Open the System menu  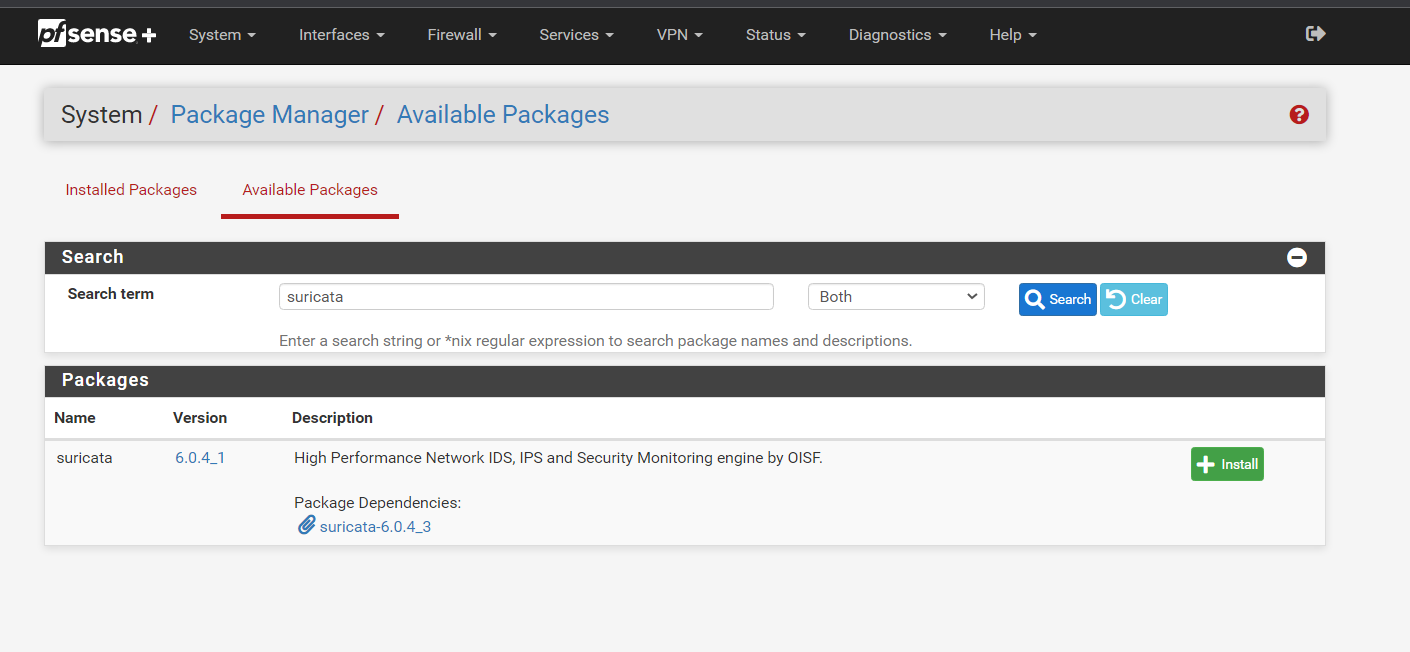click(222, 34)
